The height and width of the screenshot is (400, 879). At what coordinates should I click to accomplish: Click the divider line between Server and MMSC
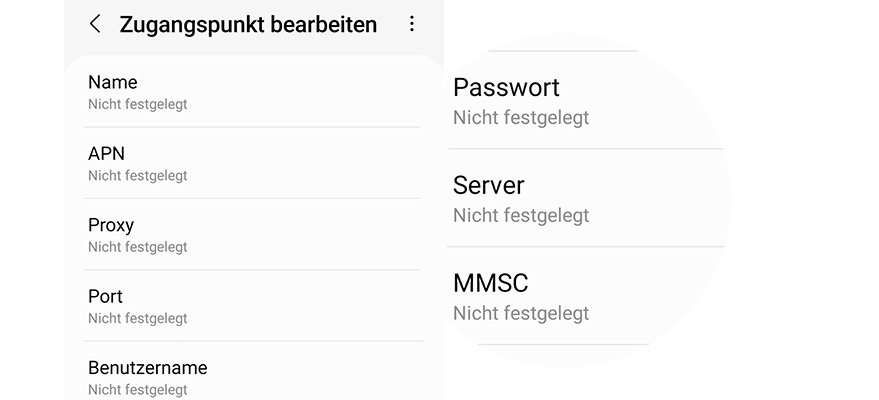coord(584,247)
